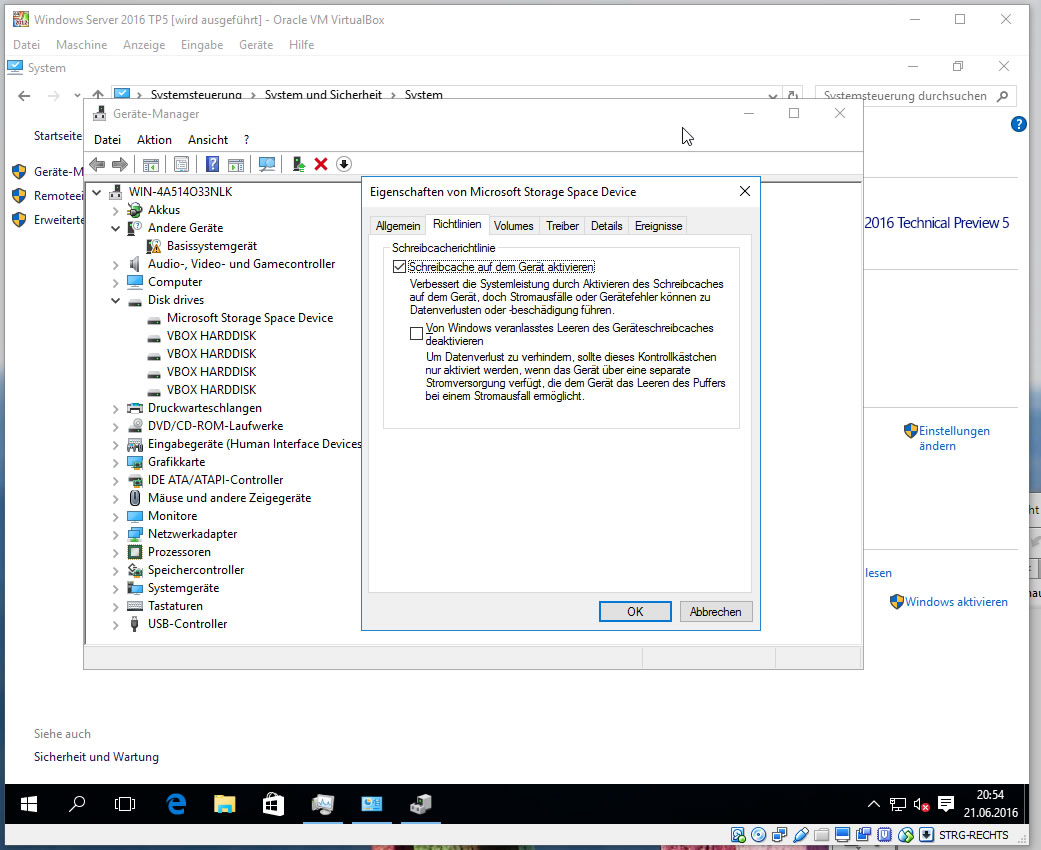The height and width of the screenshot is (850, 1041).
Task: Open the 'Sicherheit und Wartung' link
Action: pos(96,756)
